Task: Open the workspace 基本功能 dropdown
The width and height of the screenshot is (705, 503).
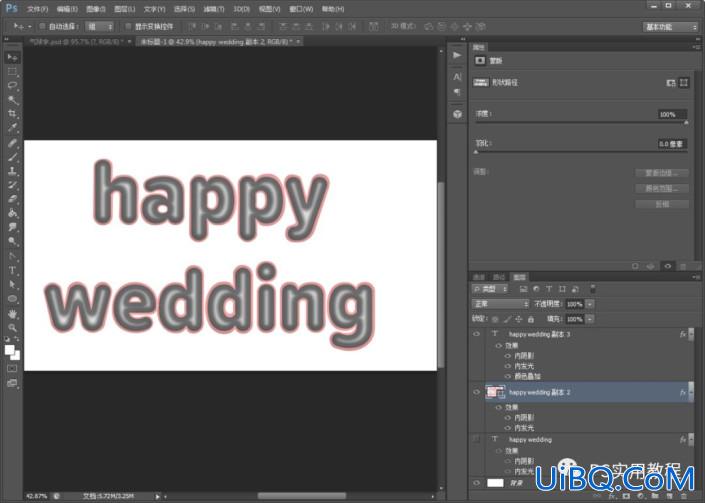Action: (670, 27)
